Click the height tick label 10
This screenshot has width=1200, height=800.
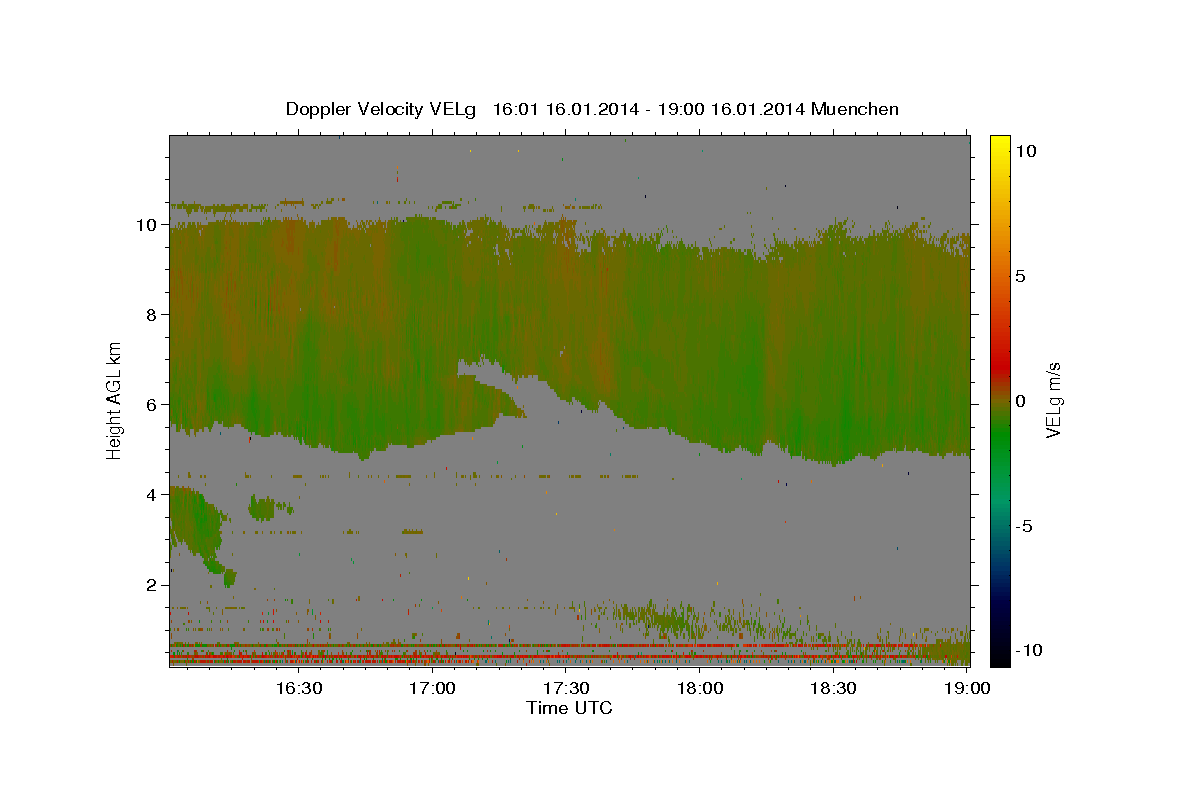tap(149, 225)
